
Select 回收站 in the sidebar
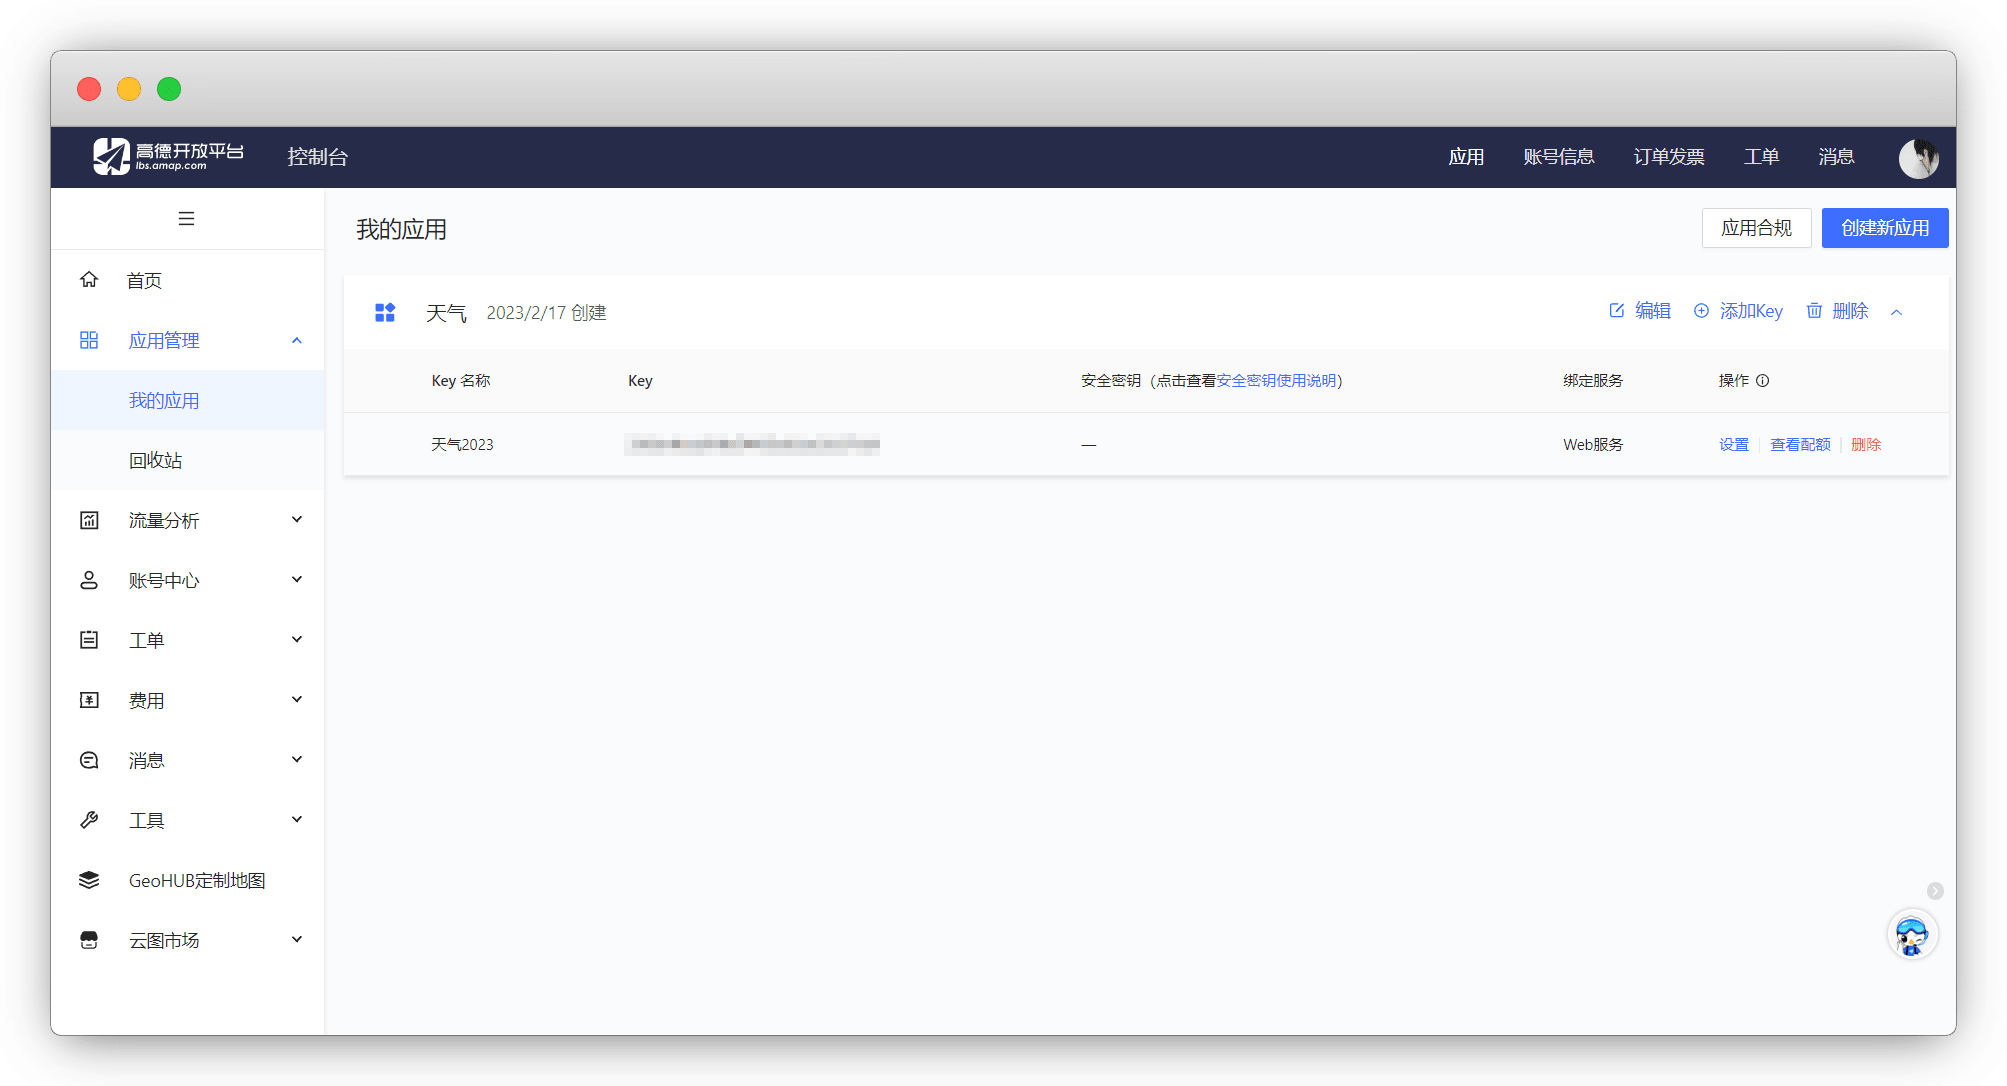pos(156,460)
